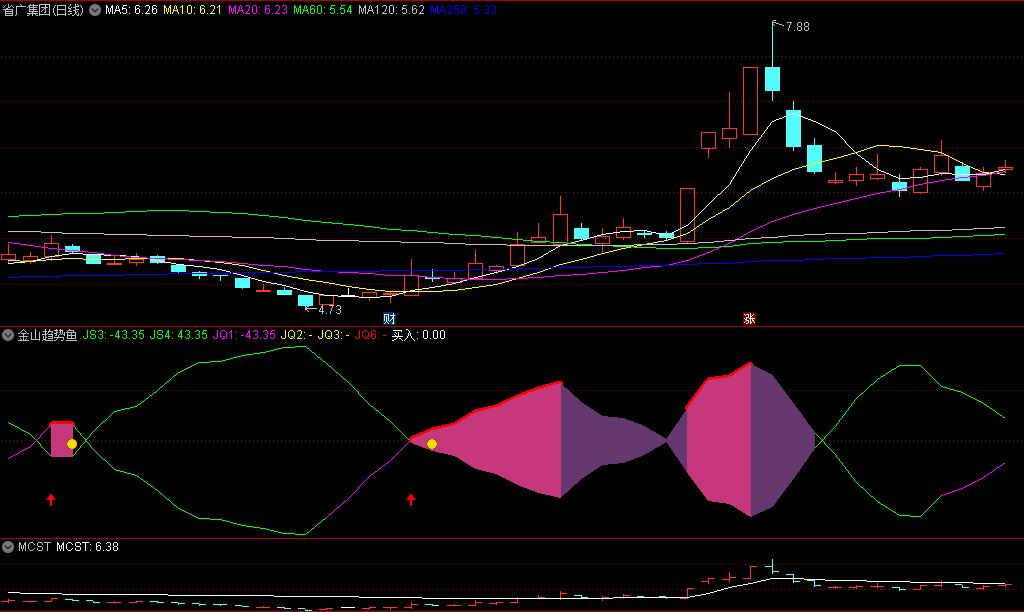The image size is (1024, 612).
Task: Click the JQ3 legend label
Action: click(x=333, y=335)
